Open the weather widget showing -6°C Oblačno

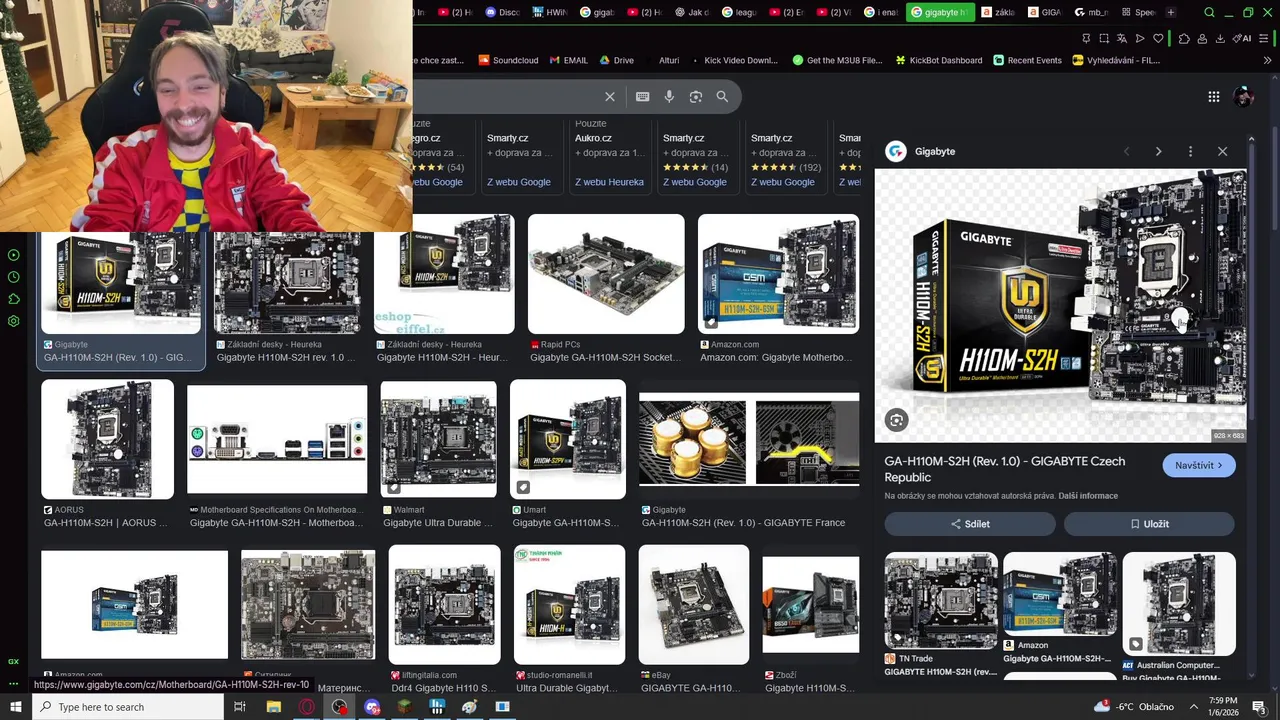tap(1134, 707)
